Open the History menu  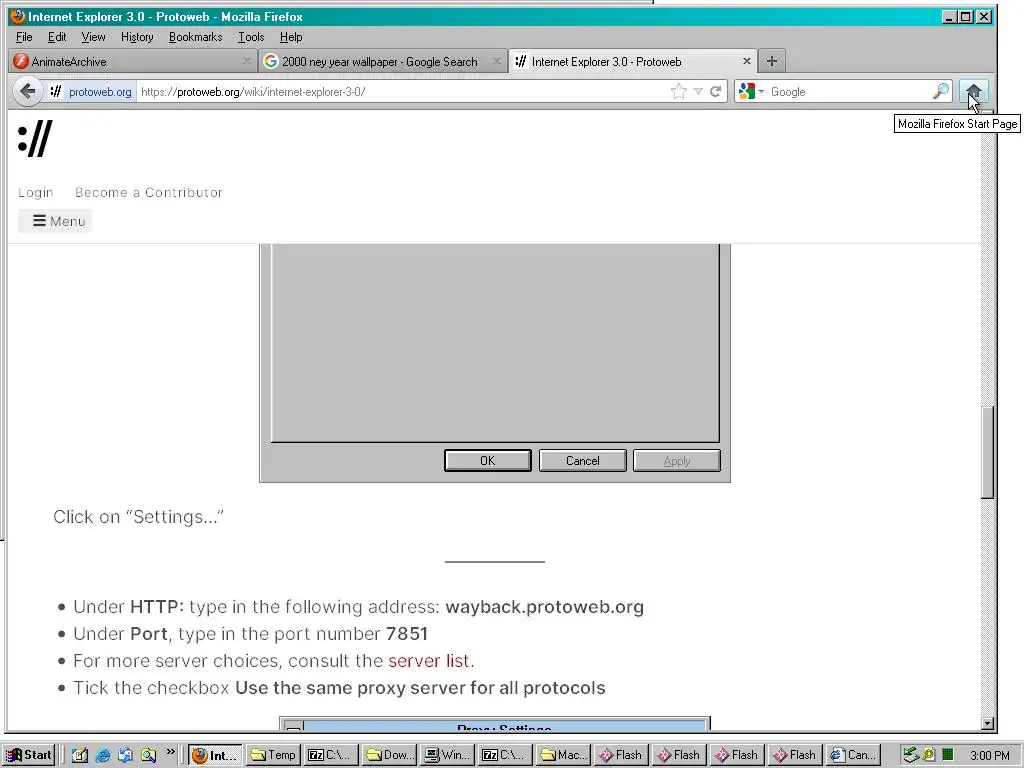pos(137,37)
